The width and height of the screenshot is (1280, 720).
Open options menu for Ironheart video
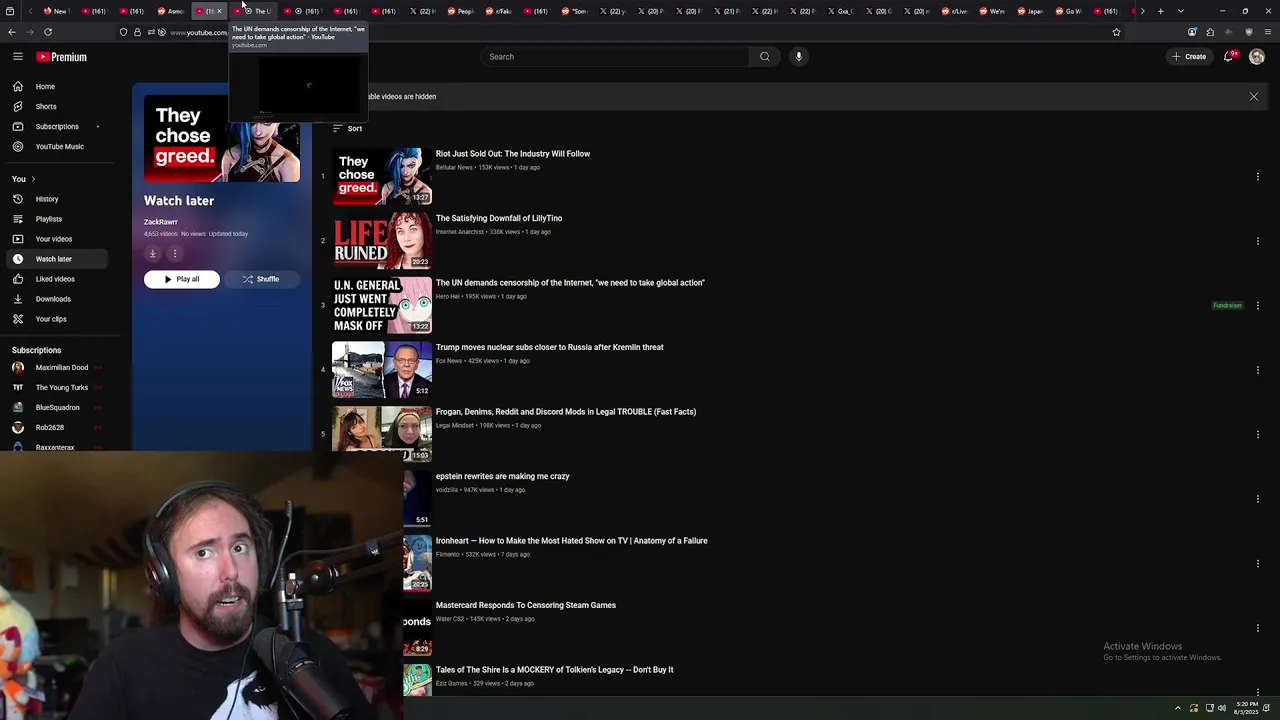(1258, 563)
